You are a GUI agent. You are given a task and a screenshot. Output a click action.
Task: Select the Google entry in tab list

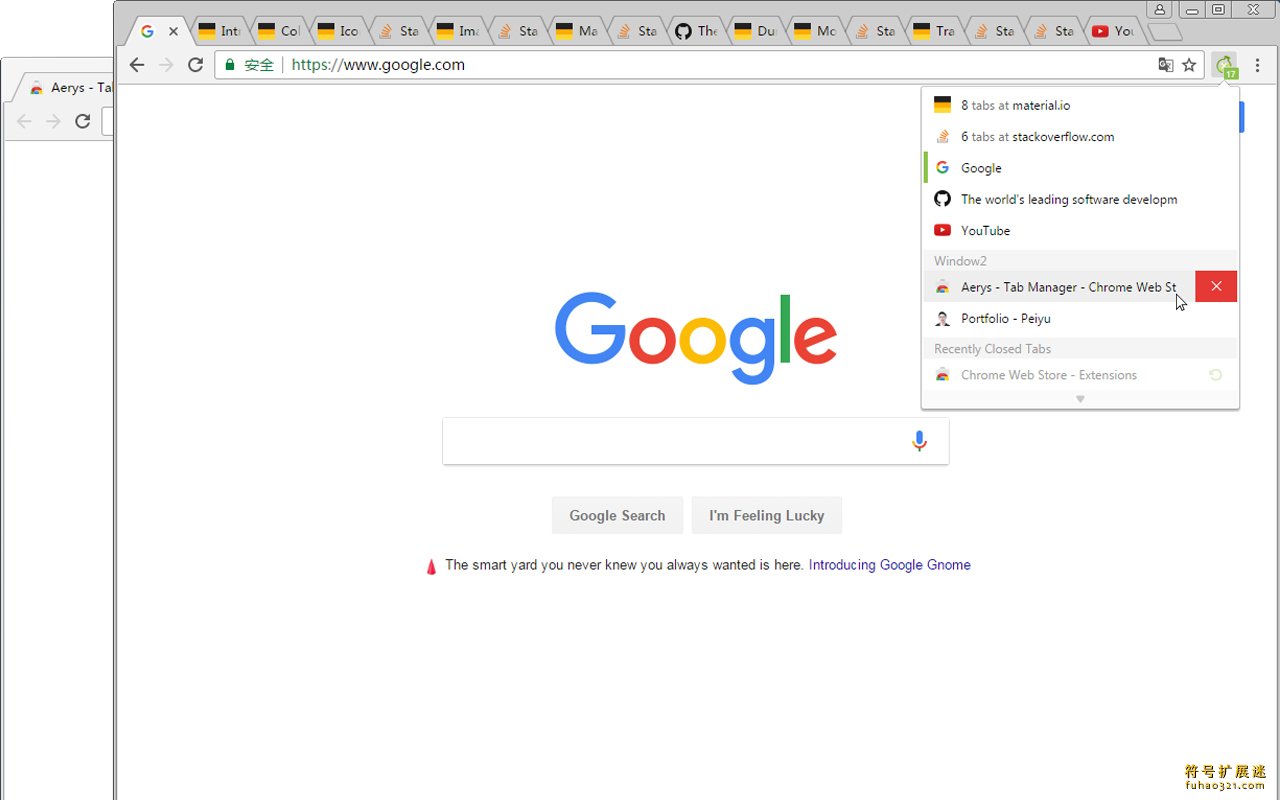(x=1080, y=168)
